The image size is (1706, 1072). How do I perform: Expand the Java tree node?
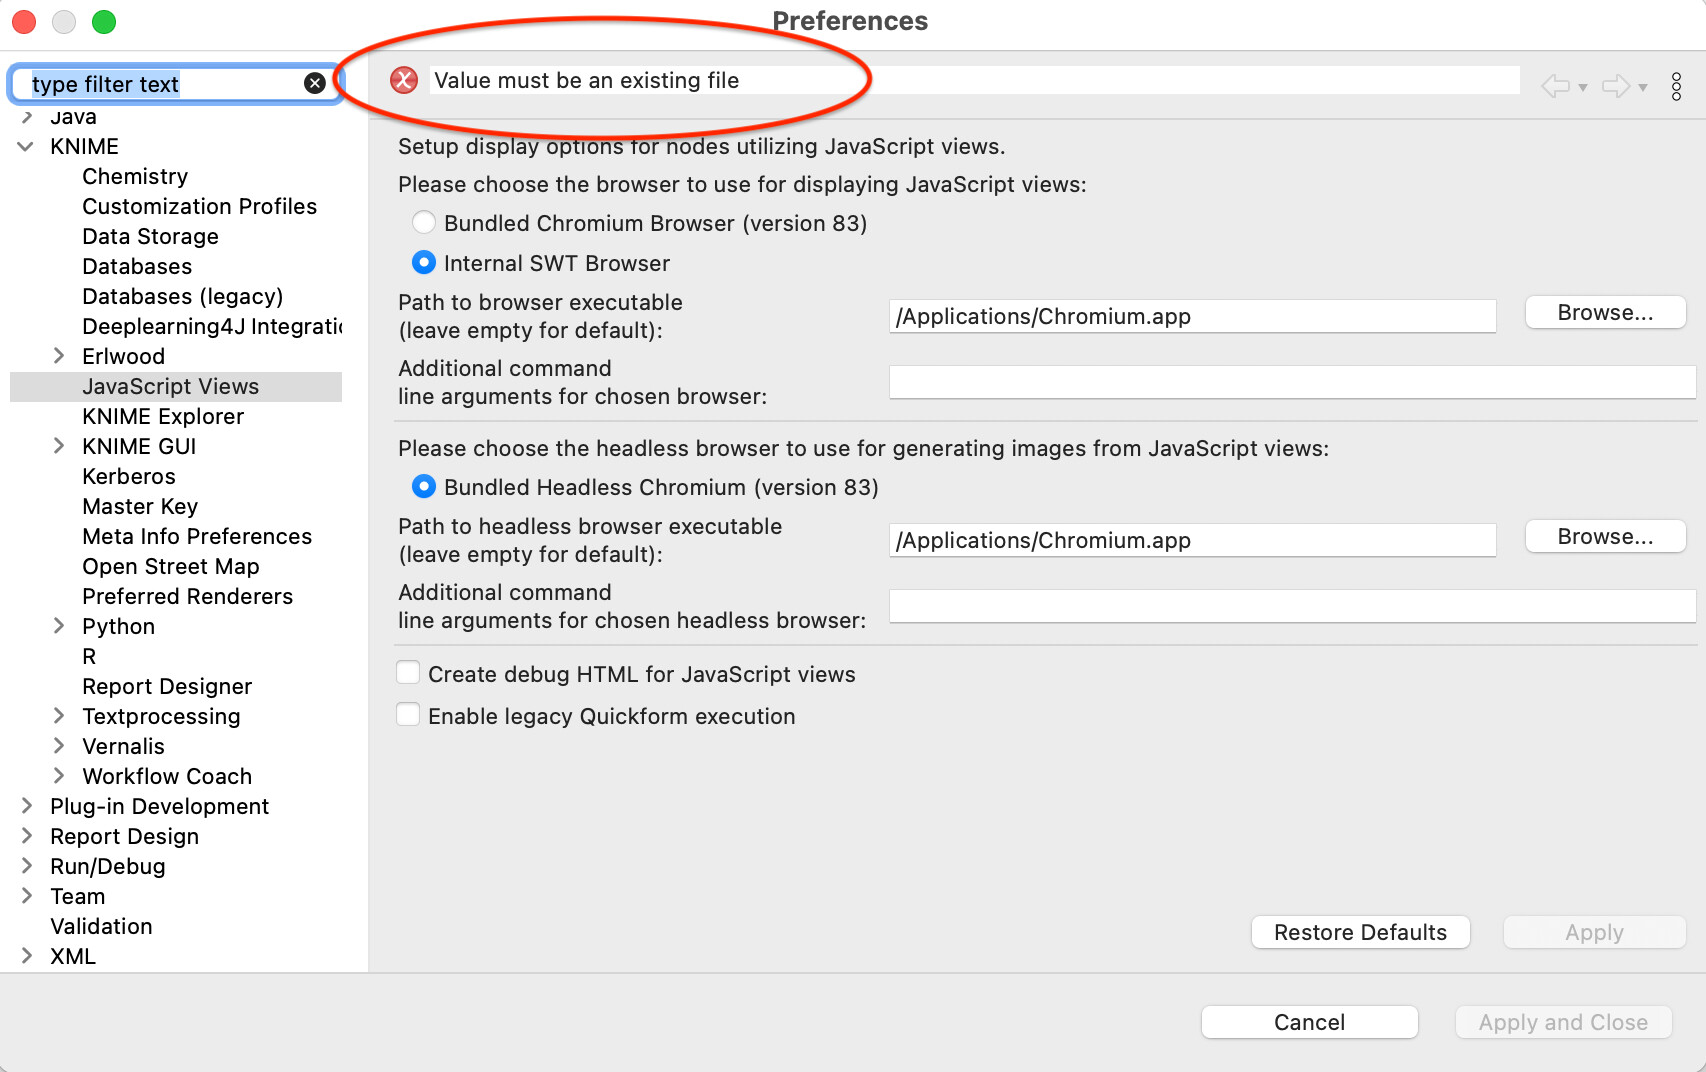click(x=27, y=117)
